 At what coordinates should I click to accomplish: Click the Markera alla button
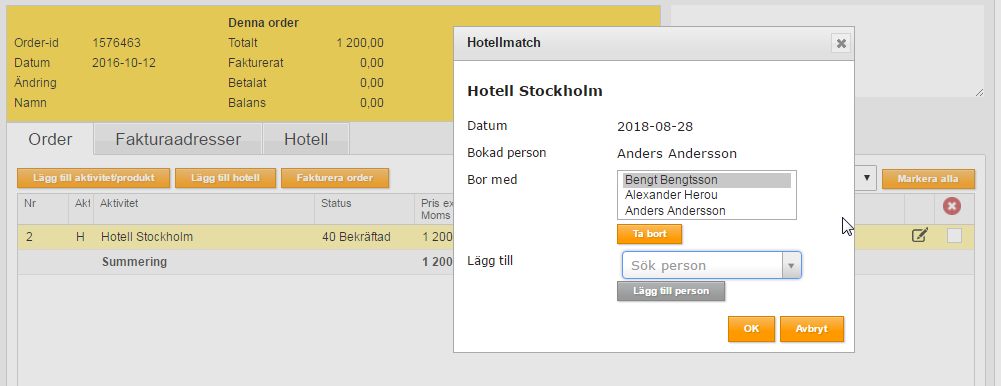click(x=928, y=179)
